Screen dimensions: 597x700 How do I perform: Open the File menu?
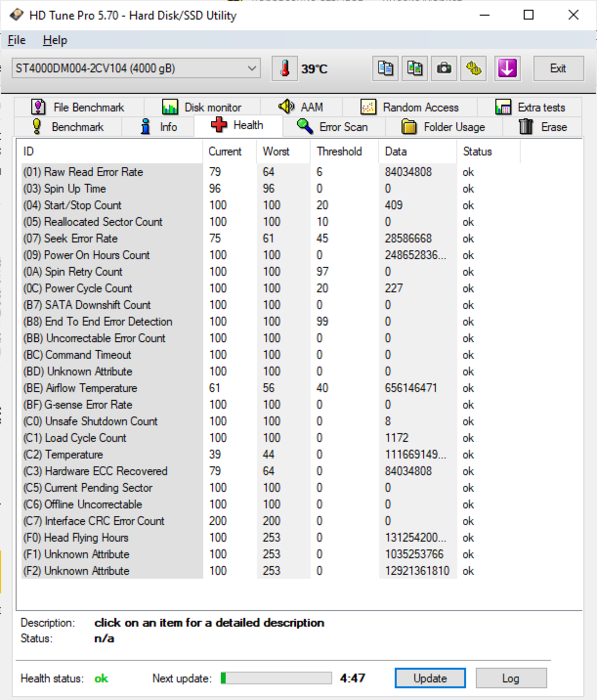click(17, 40)
